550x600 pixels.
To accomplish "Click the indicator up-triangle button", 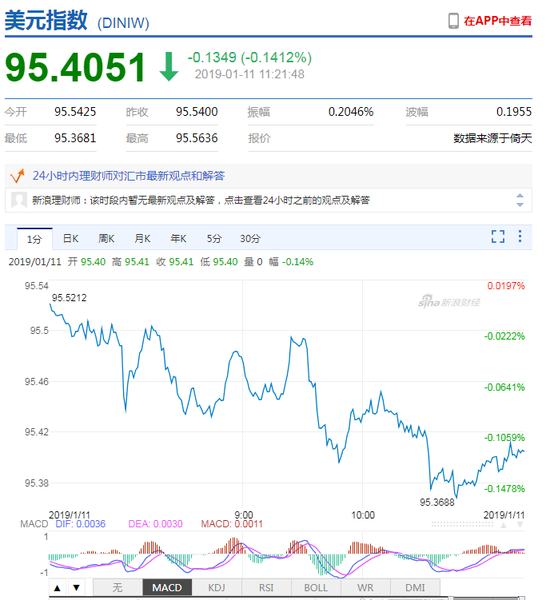I will click(57, 588).
